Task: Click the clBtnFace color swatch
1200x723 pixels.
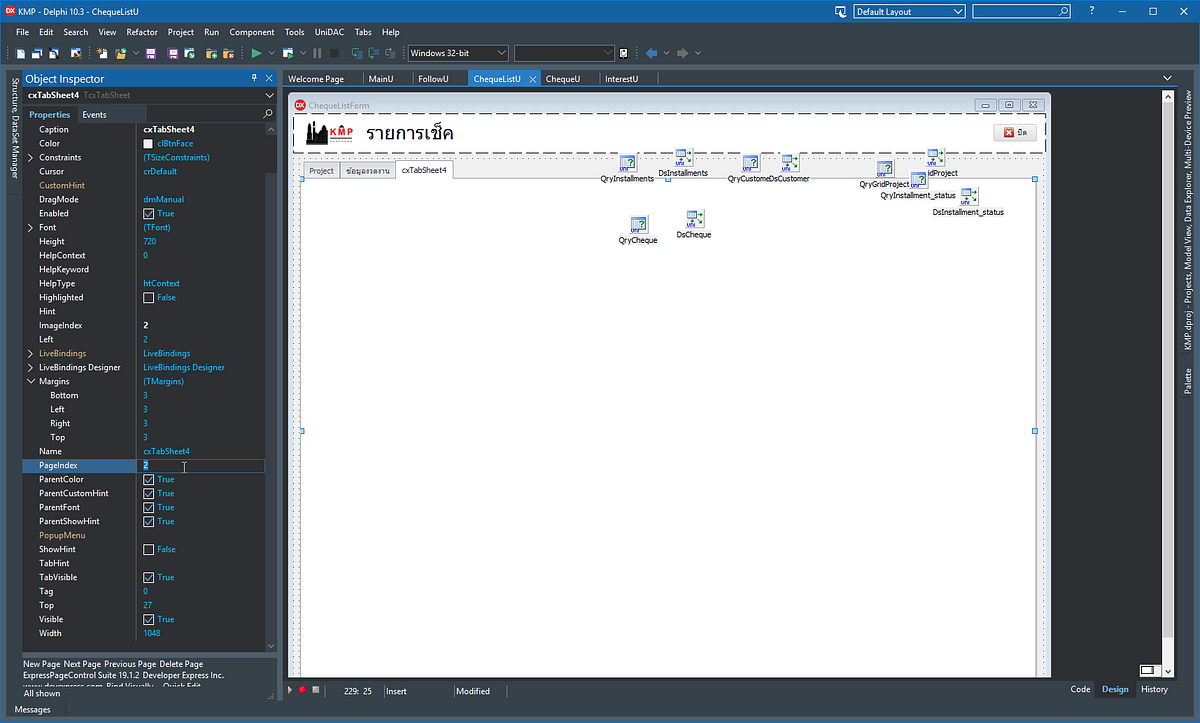Action: 147,142
